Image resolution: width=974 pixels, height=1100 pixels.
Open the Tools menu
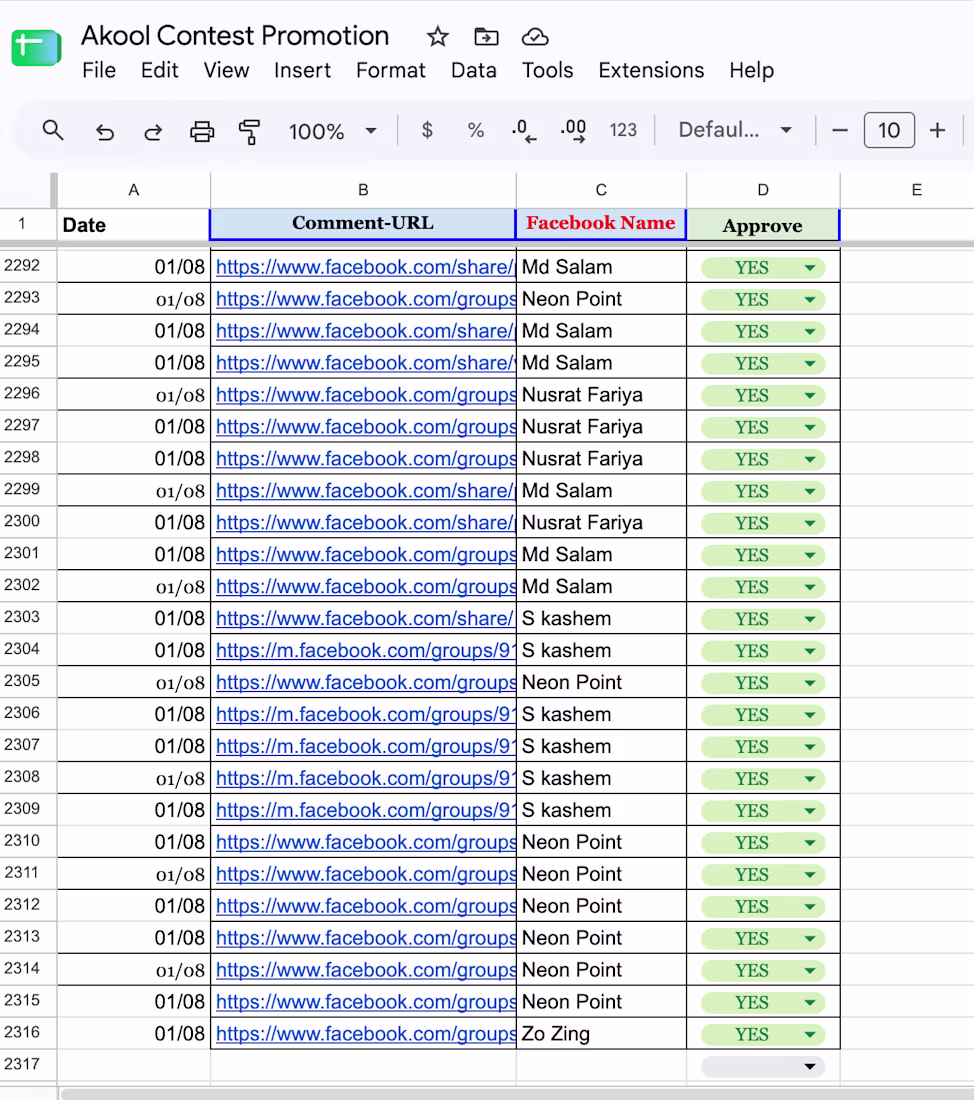coord(547,70)
